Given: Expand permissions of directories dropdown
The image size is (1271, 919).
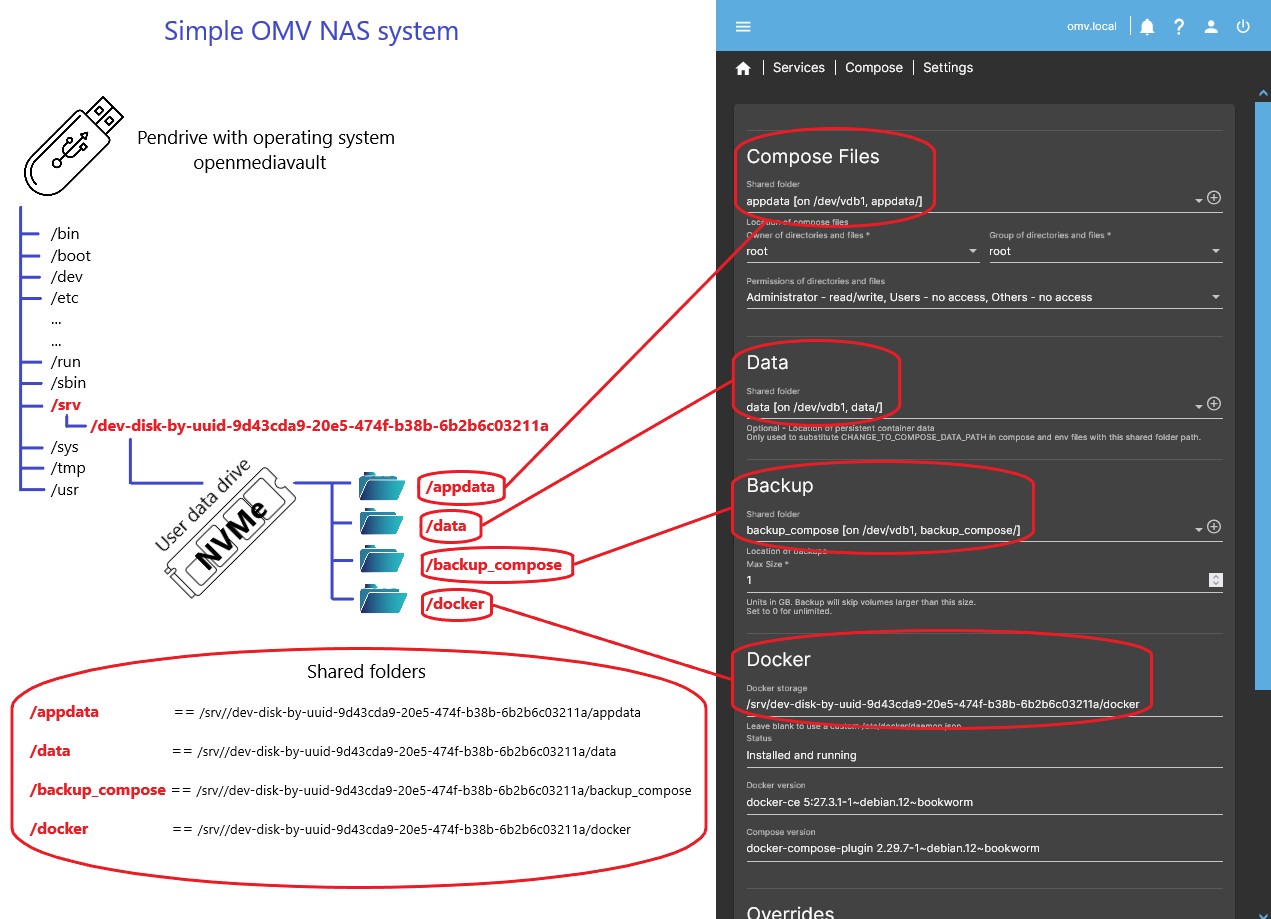Looking at the screenshot, I should click(x=1215, y=298).
